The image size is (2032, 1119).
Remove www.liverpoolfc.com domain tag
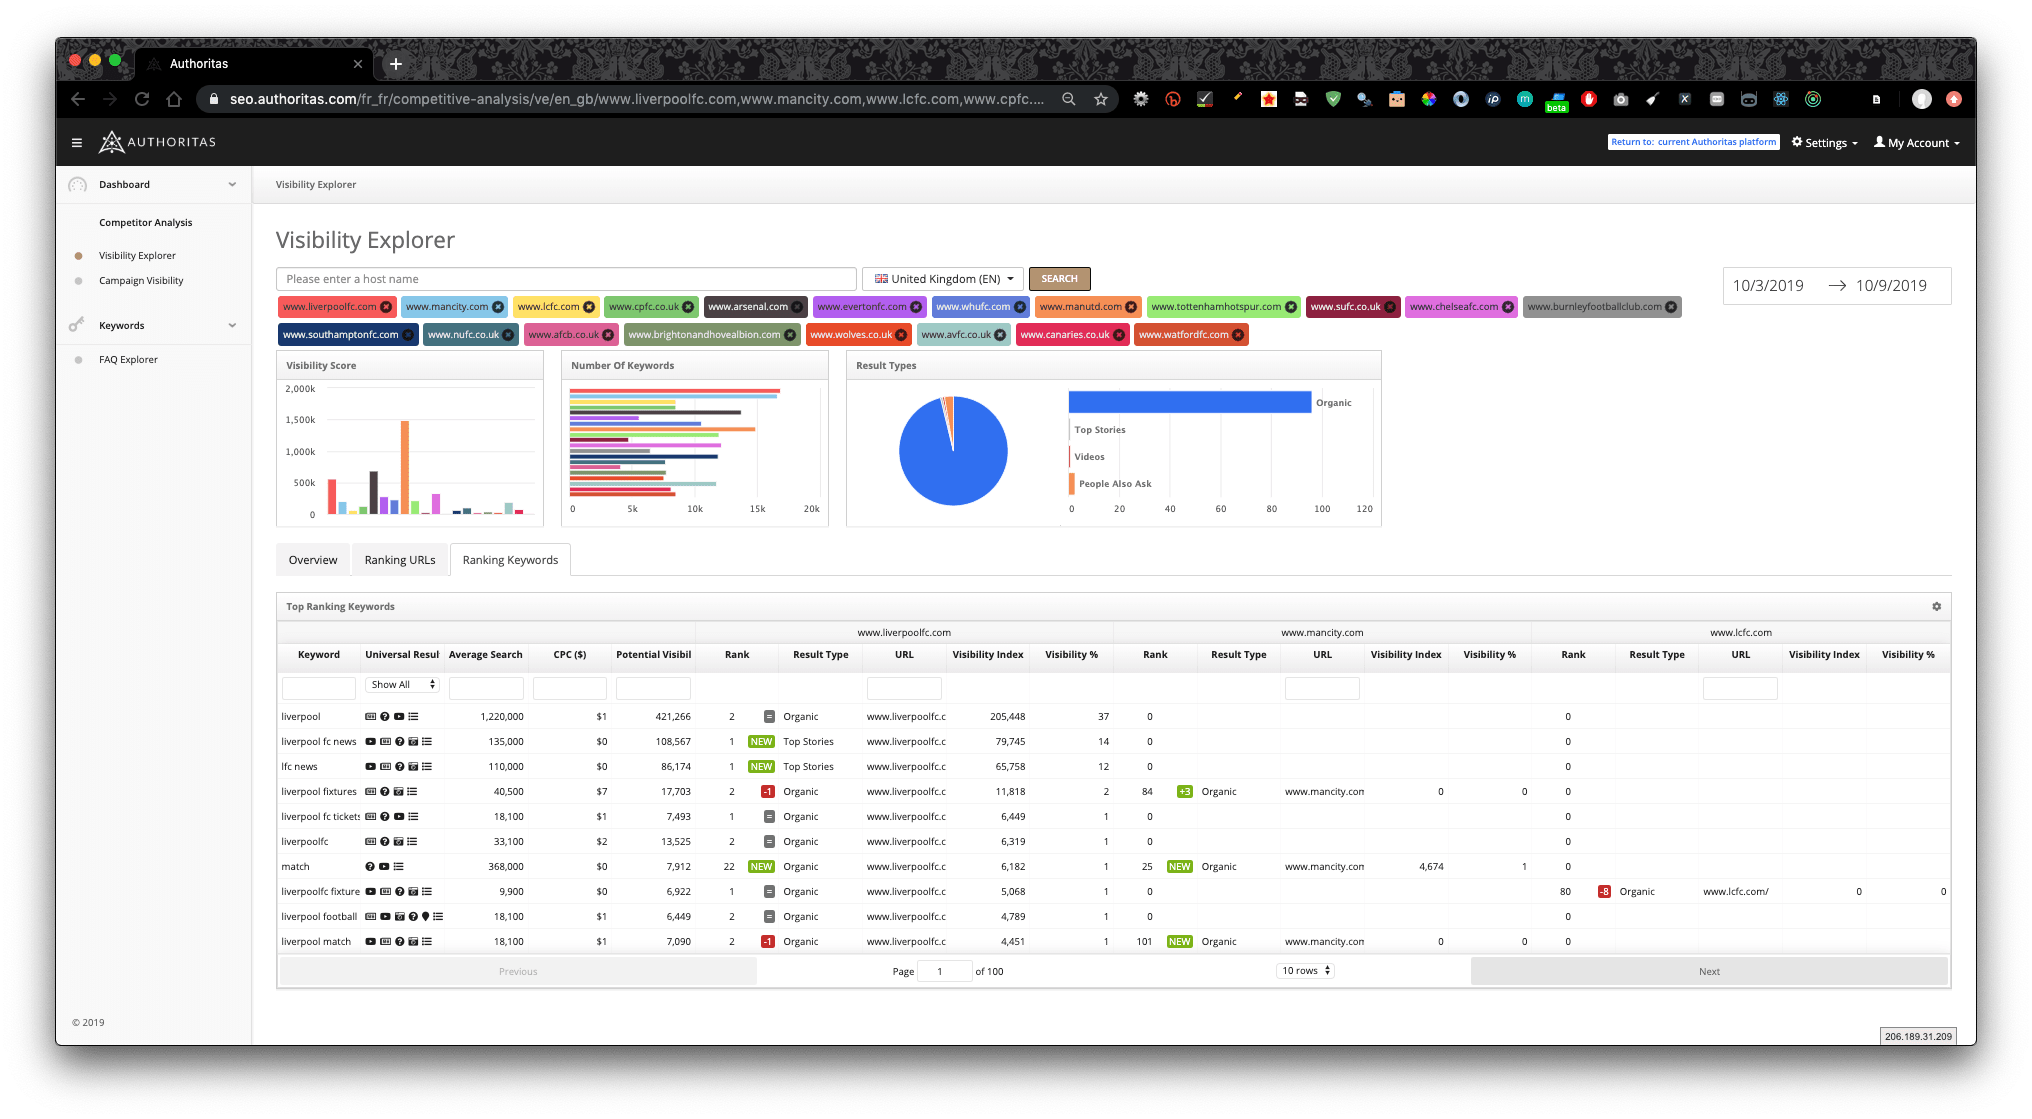coord(386,307)
